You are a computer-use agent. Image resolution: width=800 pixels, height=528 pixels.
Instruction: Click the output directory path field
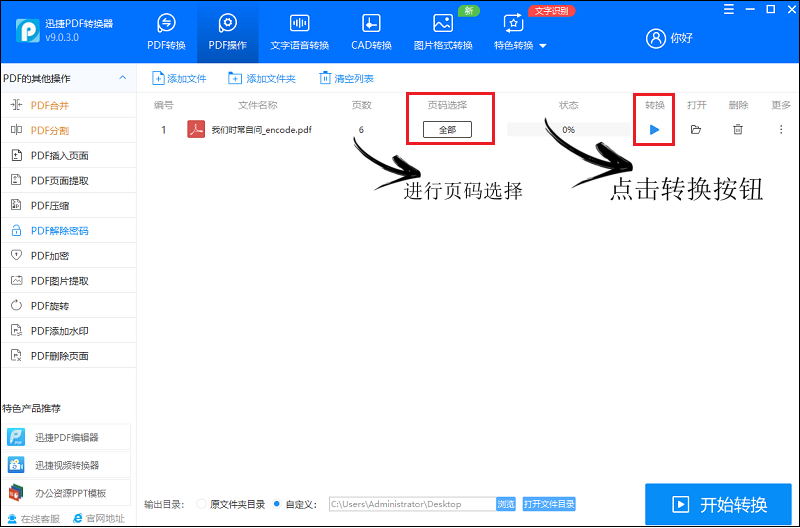tap(412, 504)
